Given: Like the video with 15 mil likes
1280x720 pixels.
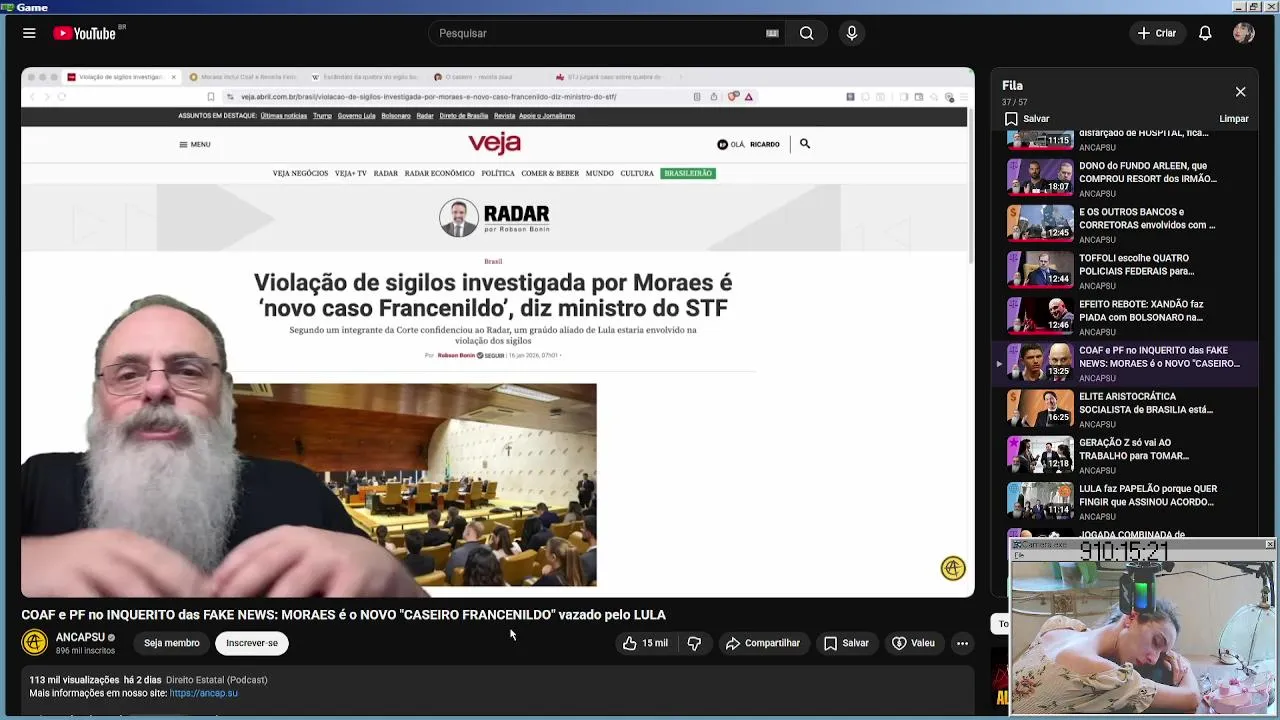Looking at the screenshot, I should coord(645,643).
